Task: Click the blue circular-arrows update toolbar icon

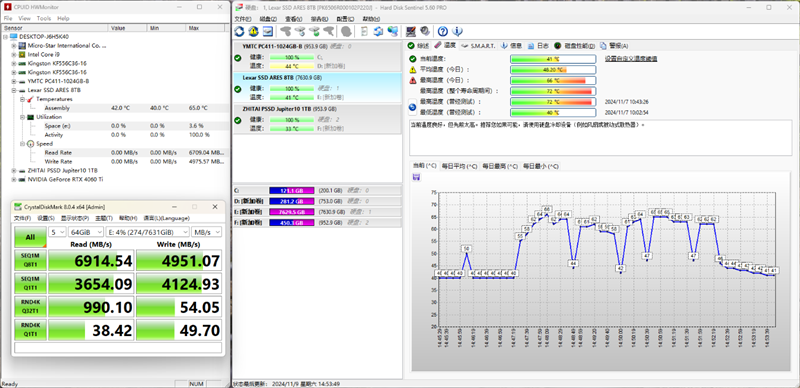Action: click(x=378, y=32)
